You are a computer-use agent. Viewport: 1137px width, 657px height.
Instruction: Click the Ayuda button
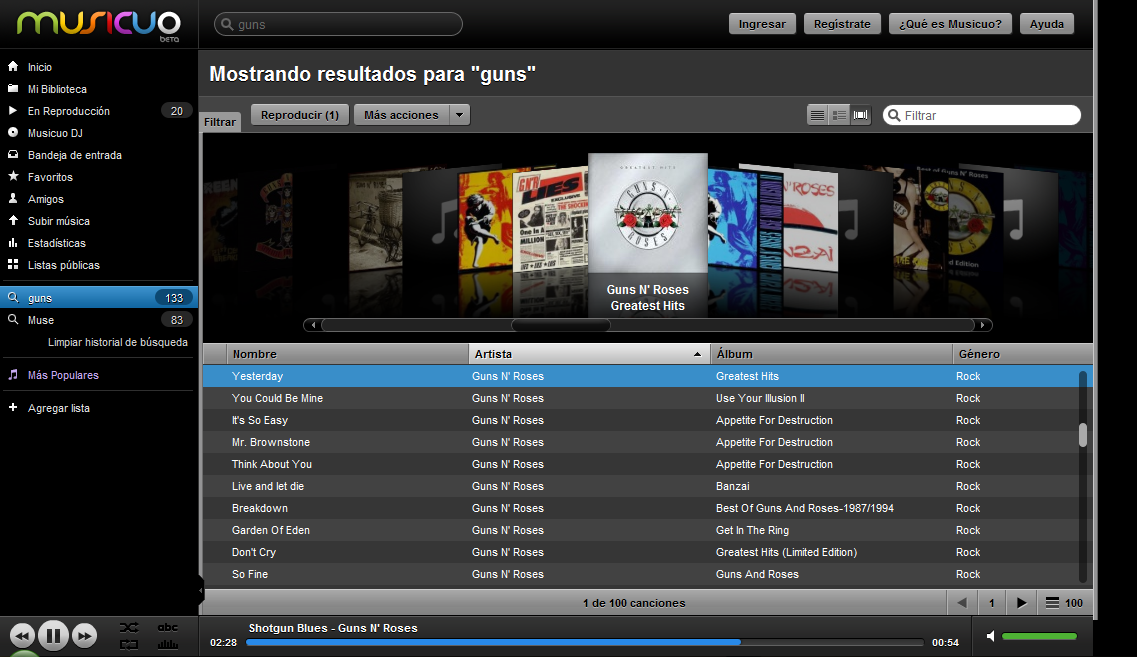pos(1046,24)
